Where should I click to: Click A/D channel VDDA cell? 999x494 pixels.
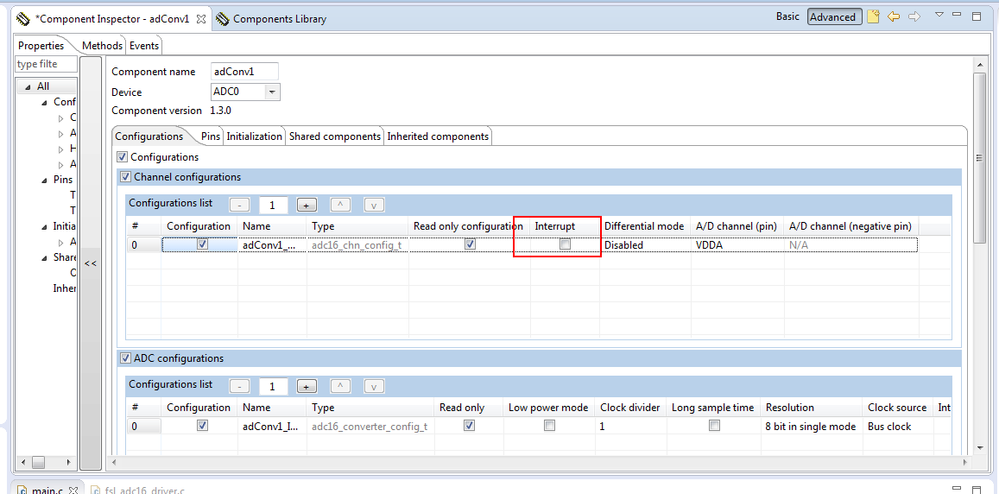737,245
